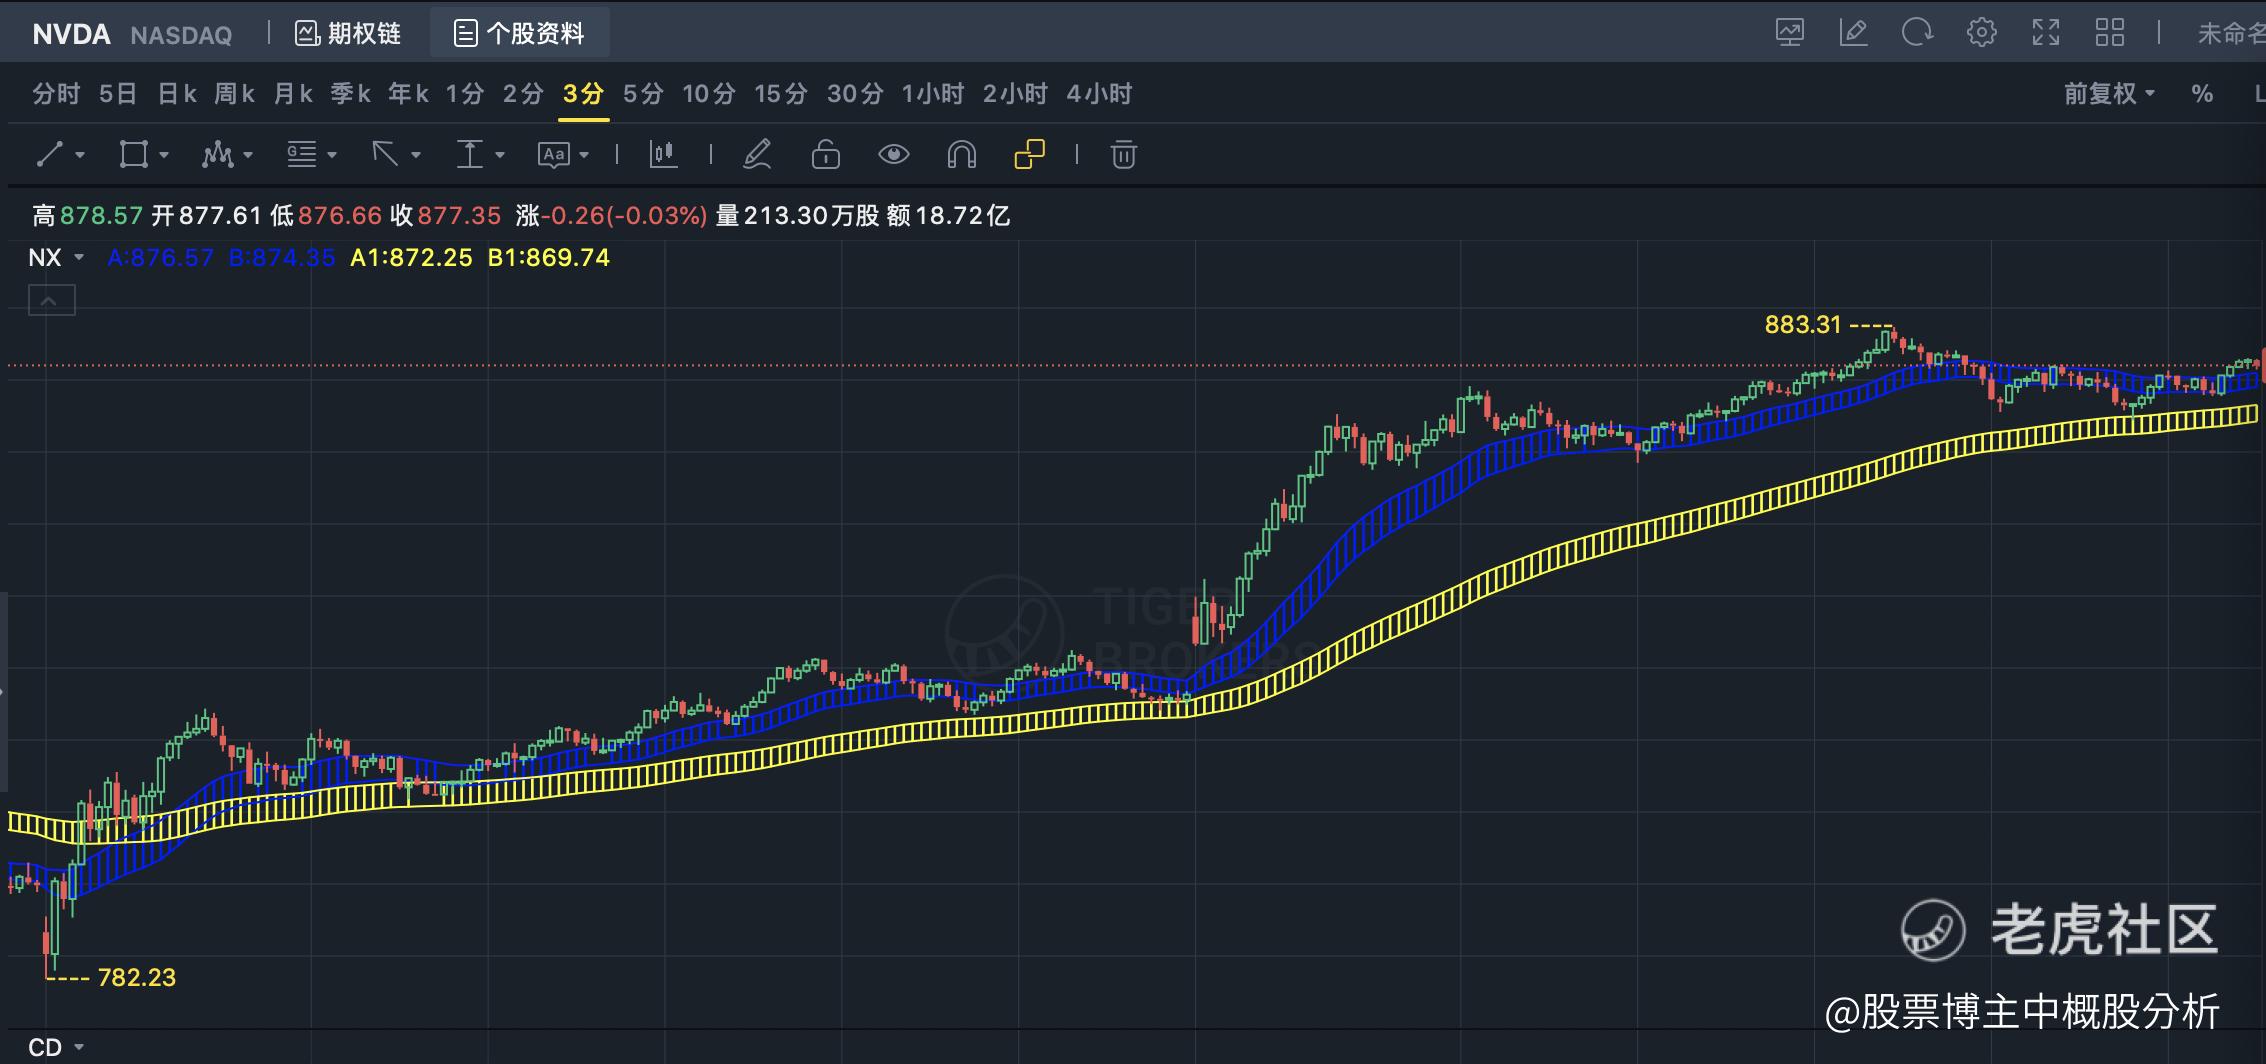Image resolution: width=2266 pixels, height=1064 pixels.
Task: Toggle the lock drawings icon
Action: (x=825, y=154)
